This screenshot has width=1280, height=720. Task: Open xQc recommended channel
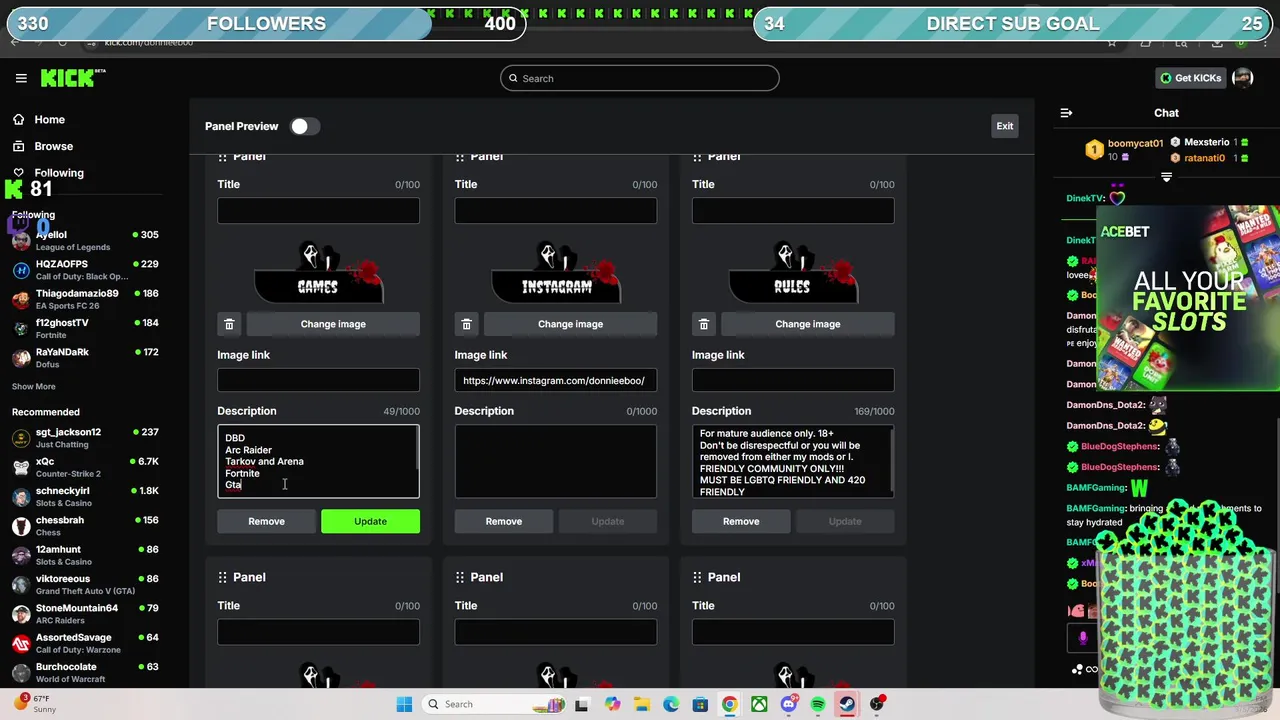pos(85,467)
